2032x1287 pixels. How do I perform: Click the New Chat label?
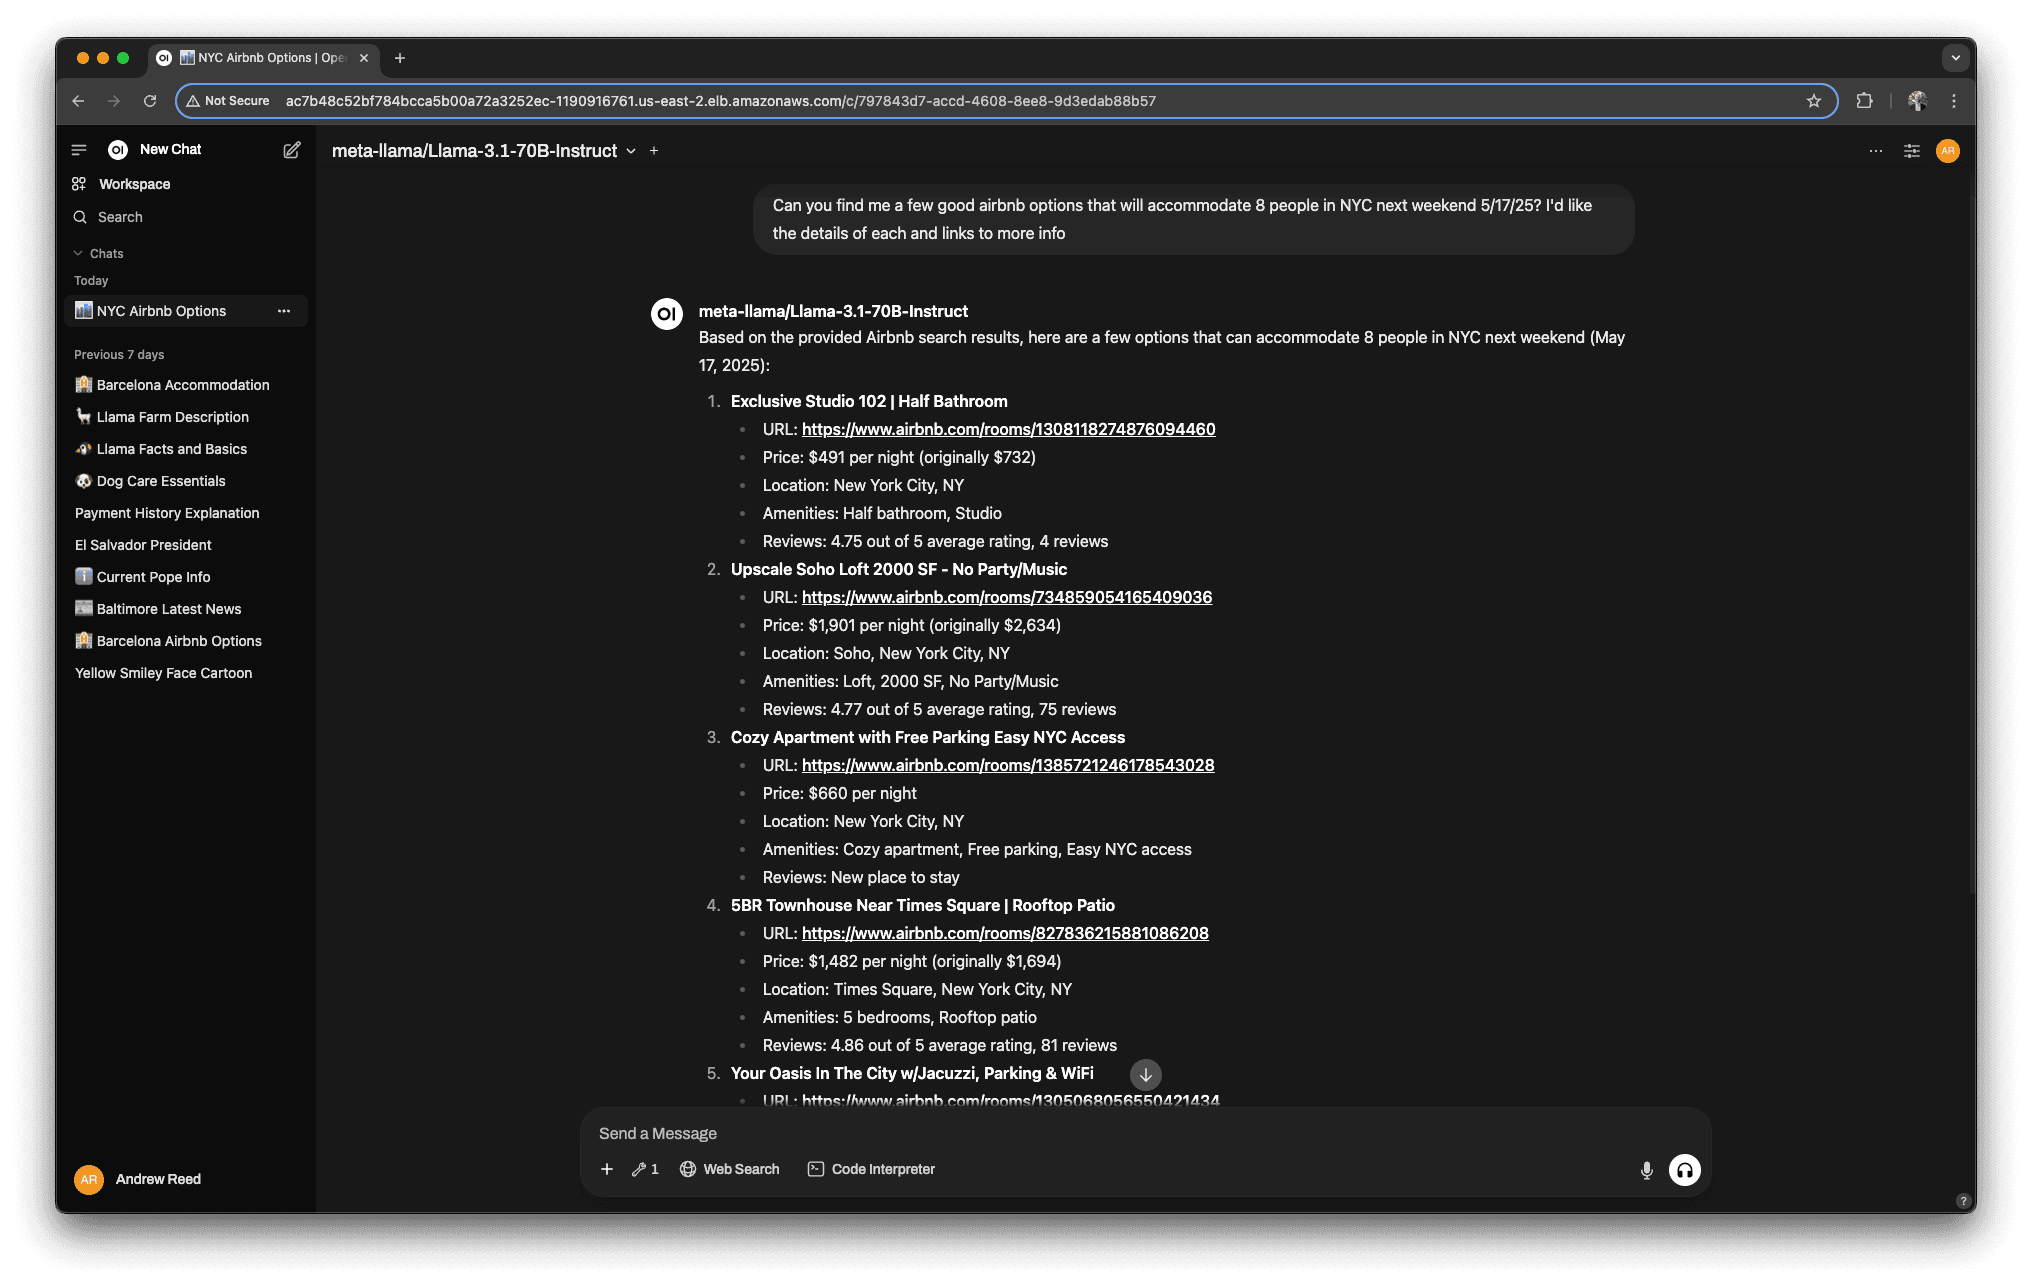point(171,150)
